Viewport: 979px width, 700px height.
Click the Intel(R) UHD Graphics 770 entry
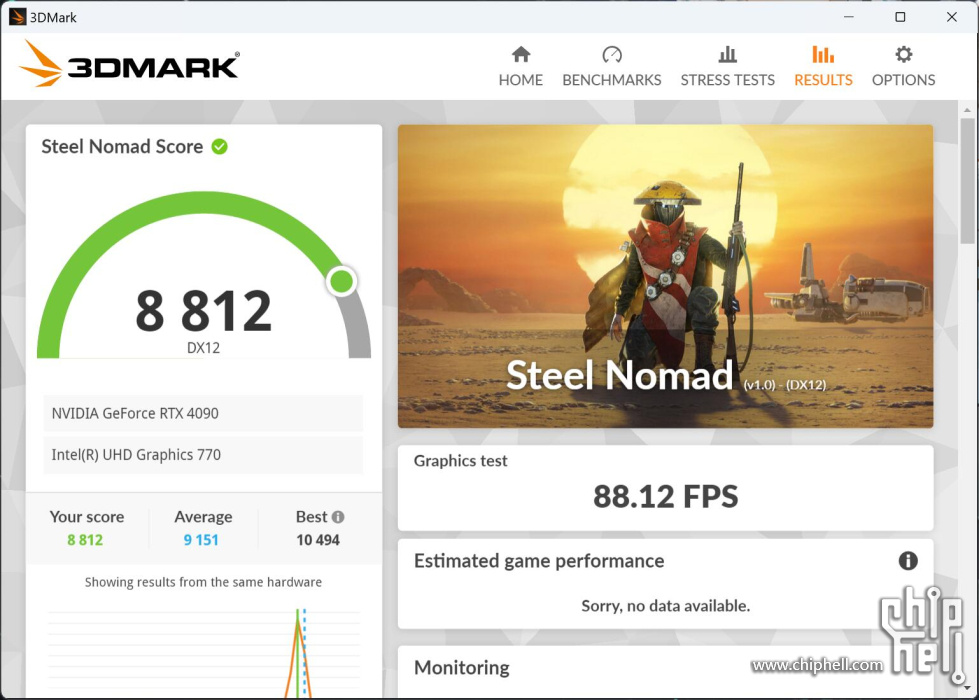(x=203, y=455)
